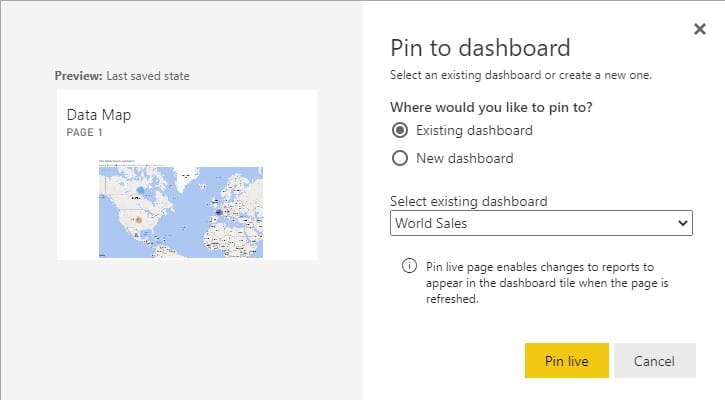
Task: Click the info icon beside Pin live note
Action: (x=409, y=266)
